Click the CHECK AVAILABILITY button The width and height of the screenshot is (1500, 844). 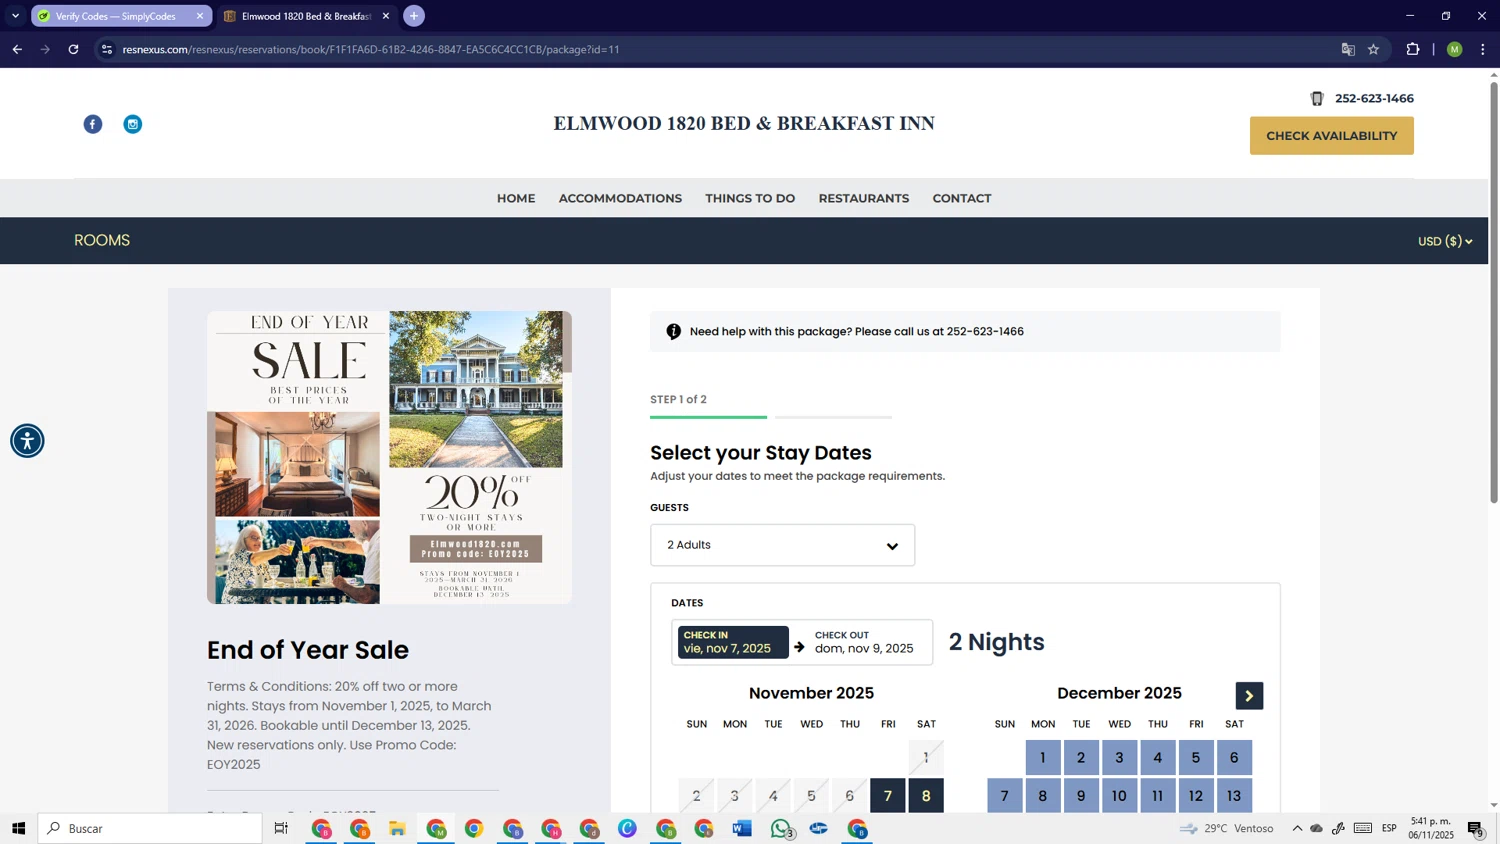click(x=1331, y=136)
